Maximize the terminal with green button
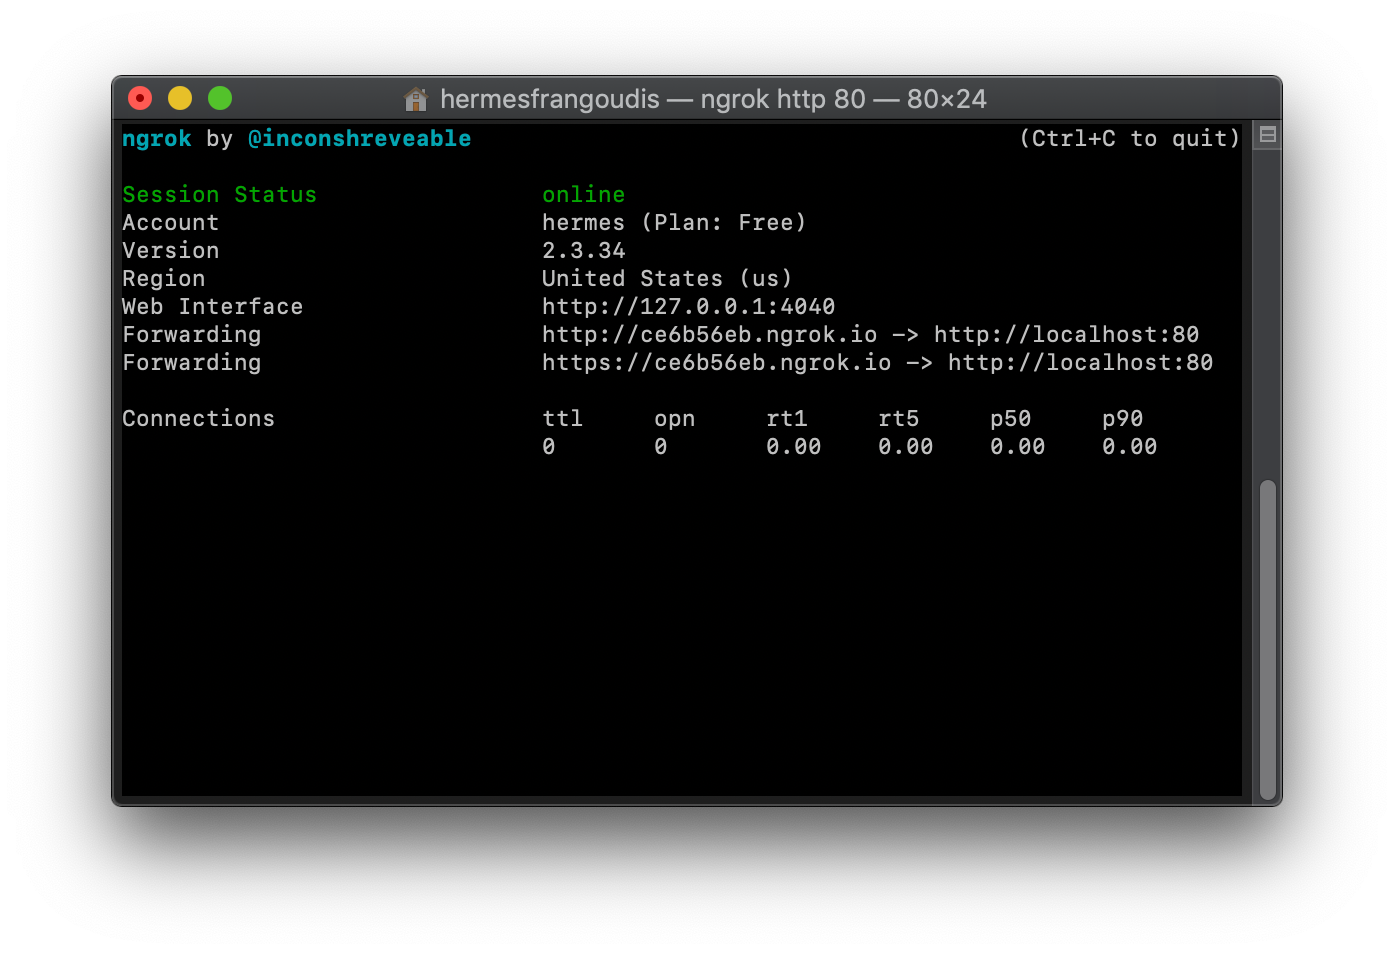Screen dimensions: 1394x954 coord(220,98)
